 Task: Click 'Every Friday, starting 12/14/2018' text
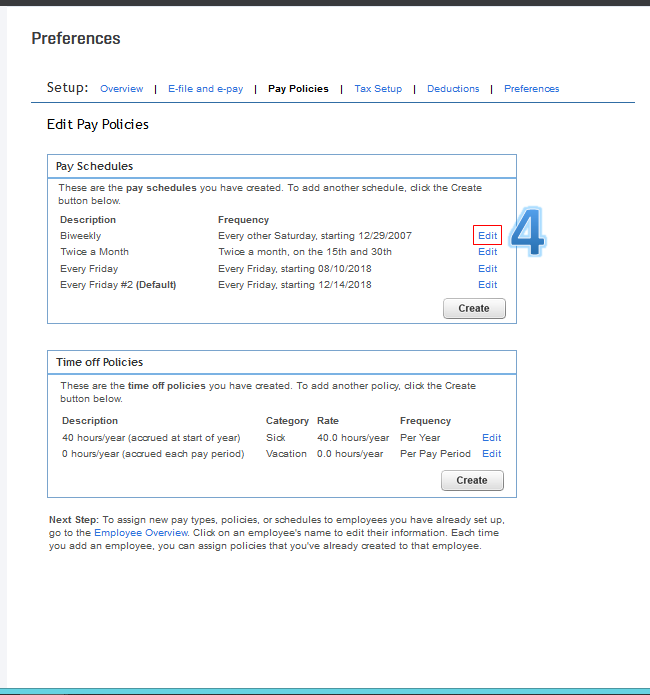[x=294, y=285]
